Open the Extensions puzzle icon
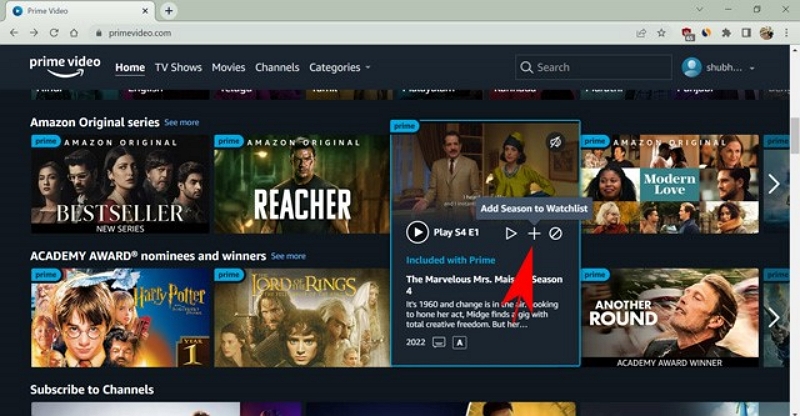Image resolution: width=800 pixels, height=416 pixels. (x=726, y=33)
